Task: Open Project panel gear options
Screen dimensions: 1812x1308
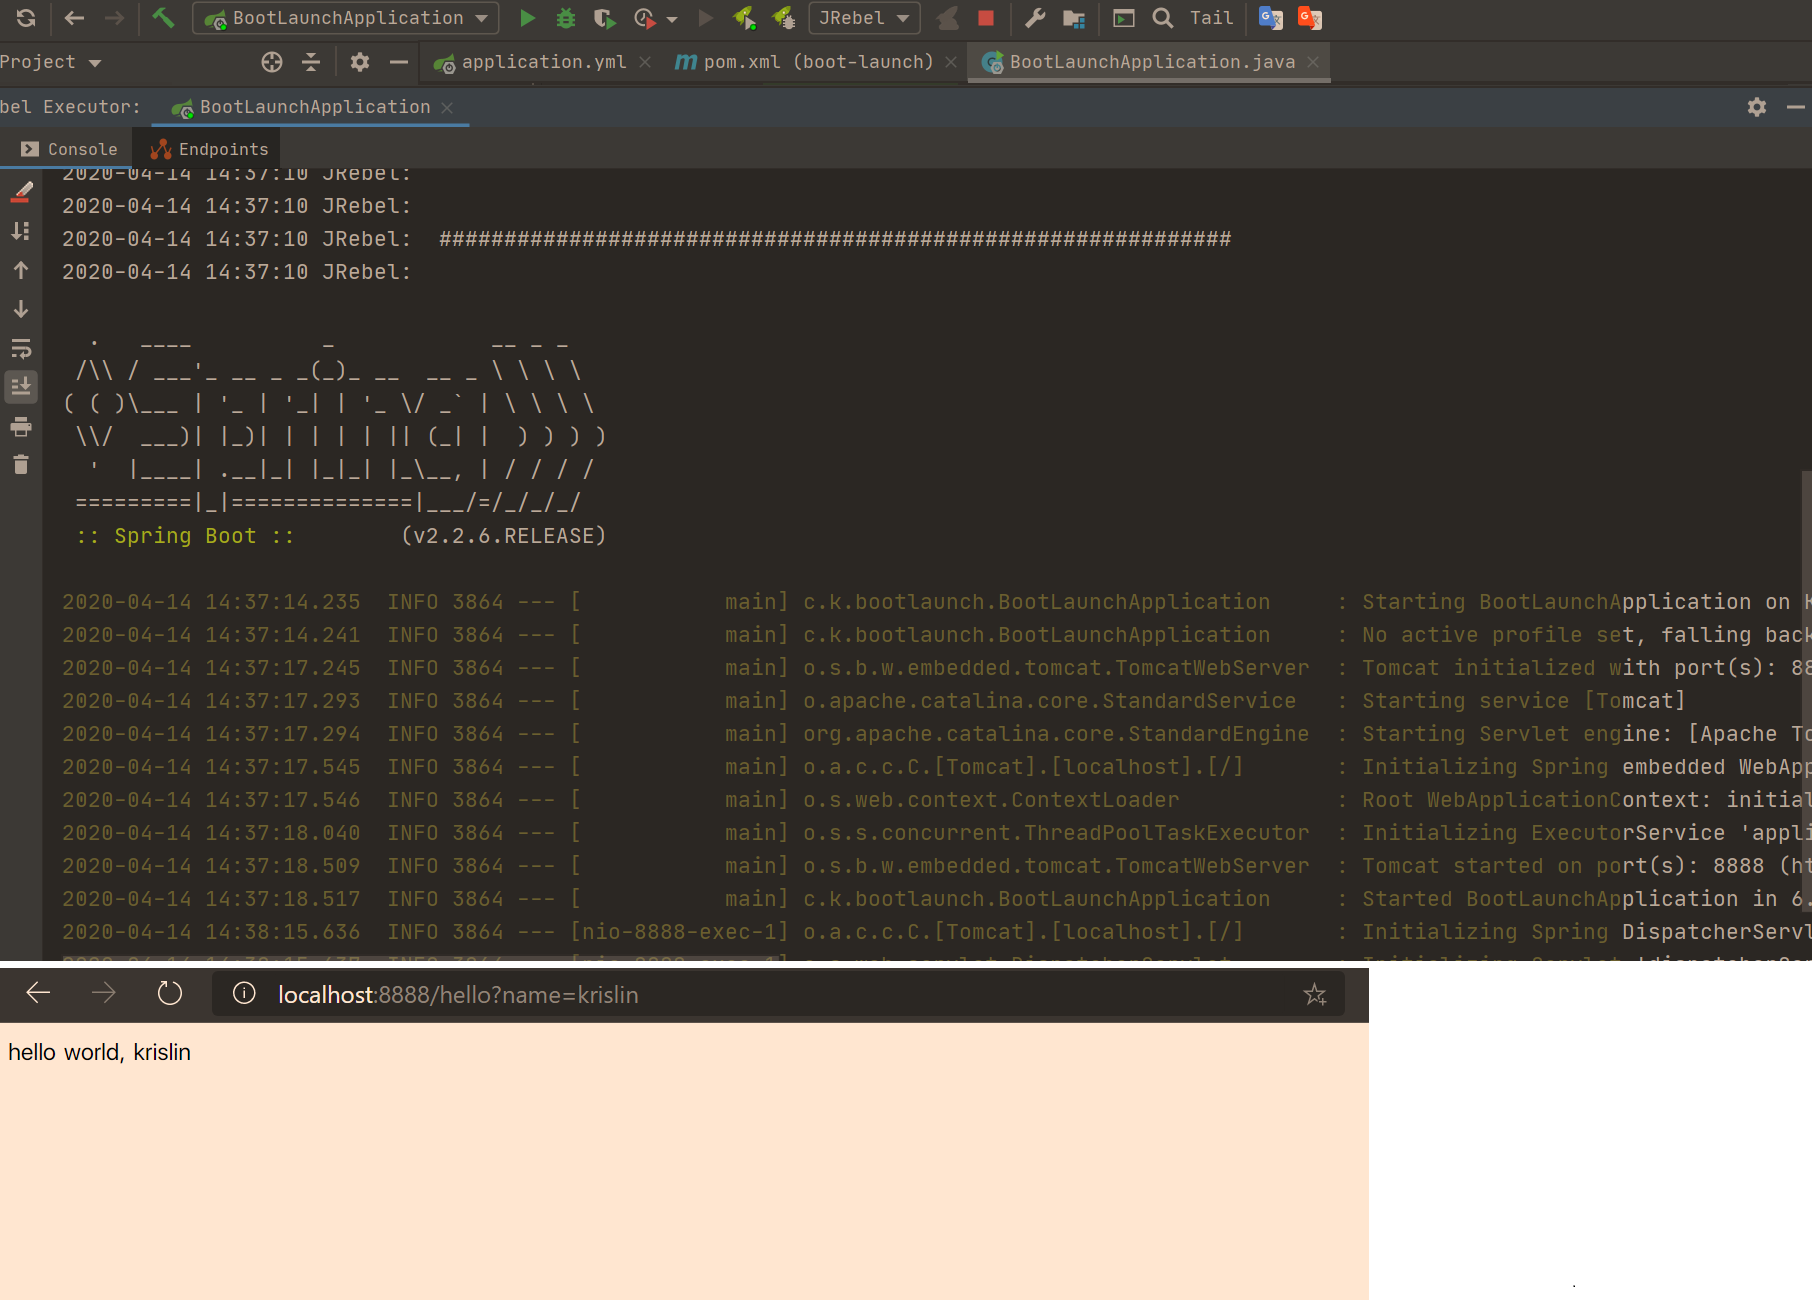Action: (360, 62)
